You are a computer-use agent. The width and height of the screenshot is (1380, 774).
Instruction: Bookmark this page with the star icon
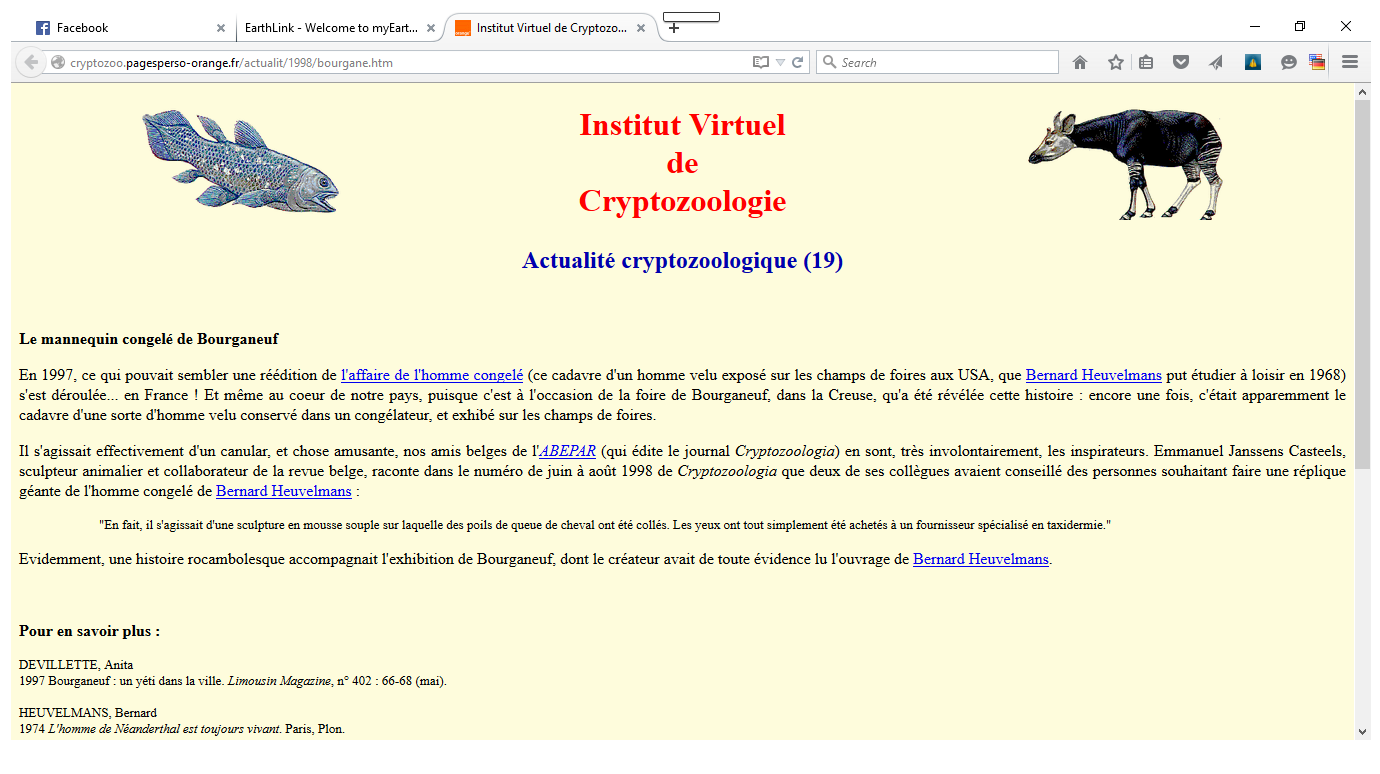[x=1116, y=62]
